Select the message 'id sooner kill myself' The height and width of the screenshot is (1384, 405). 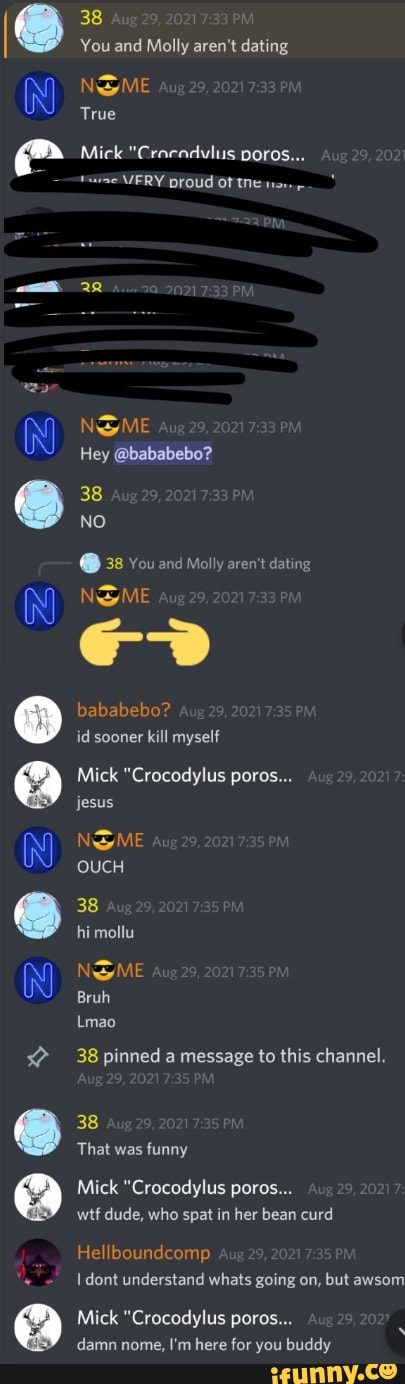point(148,736)
